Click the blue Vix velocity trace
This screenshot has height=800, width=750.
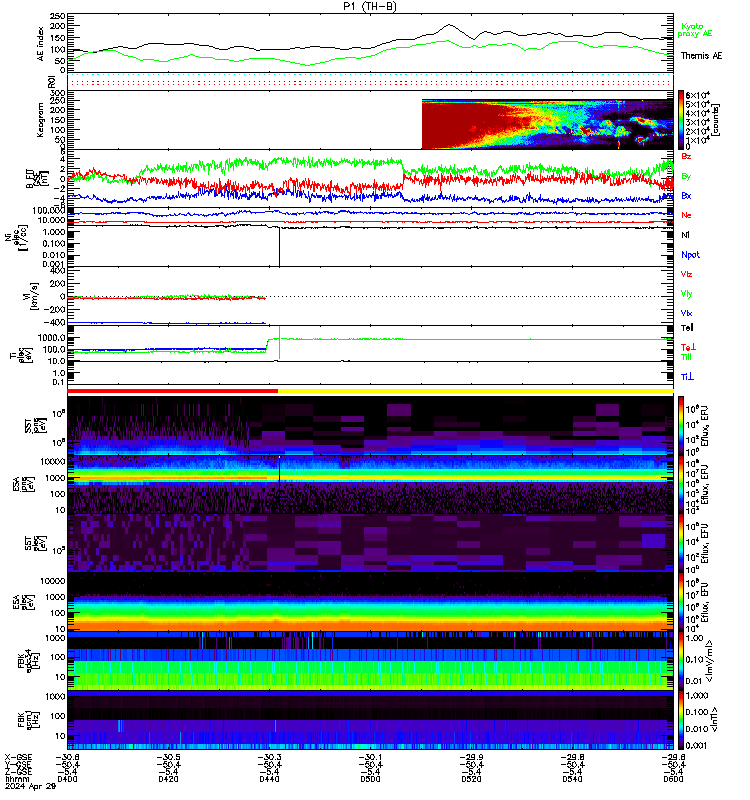coord(166,322)
